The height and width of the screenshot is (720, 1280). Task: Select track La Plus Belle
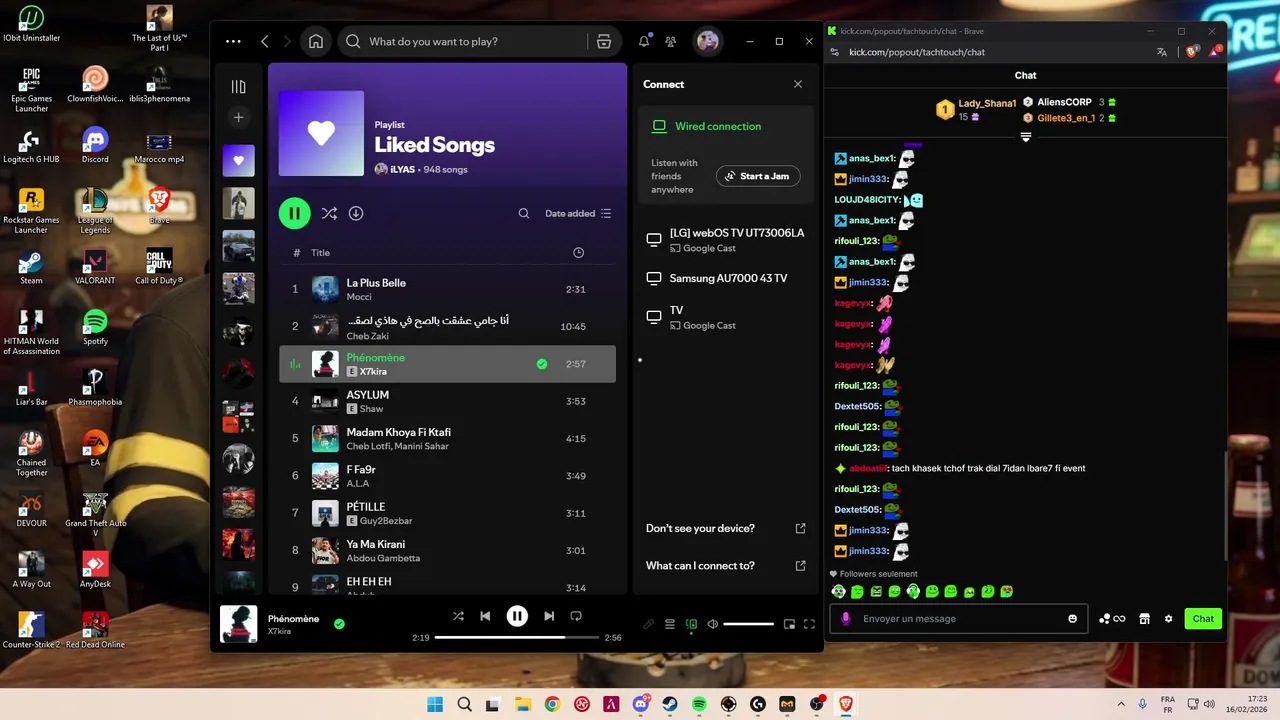(x=447, y=289)
